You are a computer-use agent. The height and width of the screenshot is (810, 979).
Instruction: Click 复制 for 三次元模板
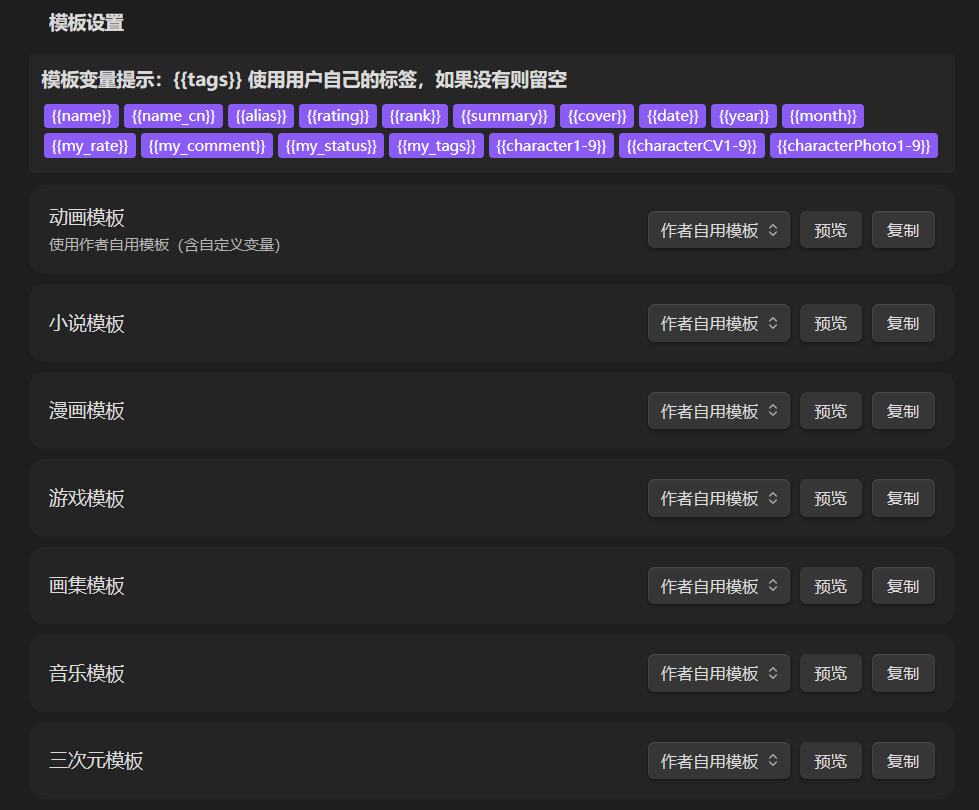click(x=903, y=761)
